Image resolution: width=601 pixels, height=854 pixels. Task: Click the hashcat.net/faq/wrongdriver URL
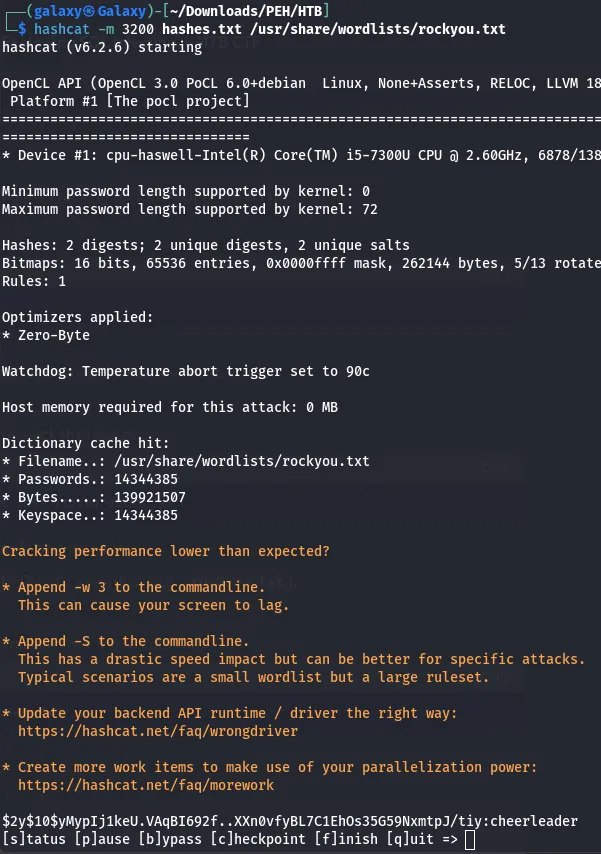158,731
